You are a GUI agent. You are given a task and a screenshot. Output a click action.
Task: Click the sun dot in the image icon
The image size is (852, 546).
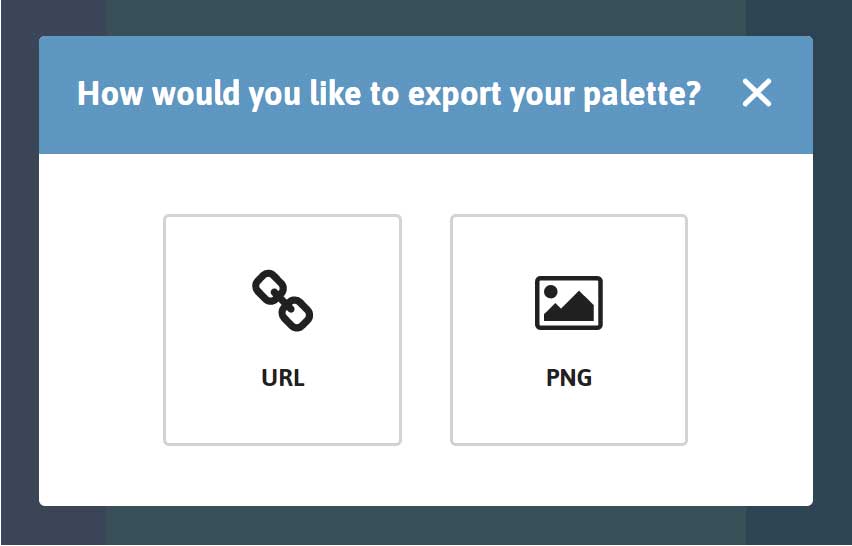pos(550,292)
